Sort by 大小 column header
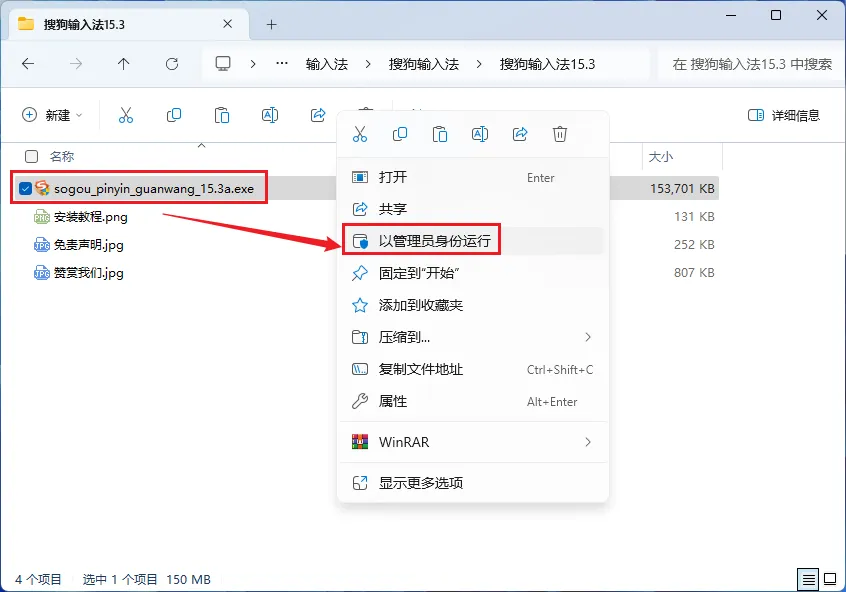The image size is (846, 592). tap(661, 156)
